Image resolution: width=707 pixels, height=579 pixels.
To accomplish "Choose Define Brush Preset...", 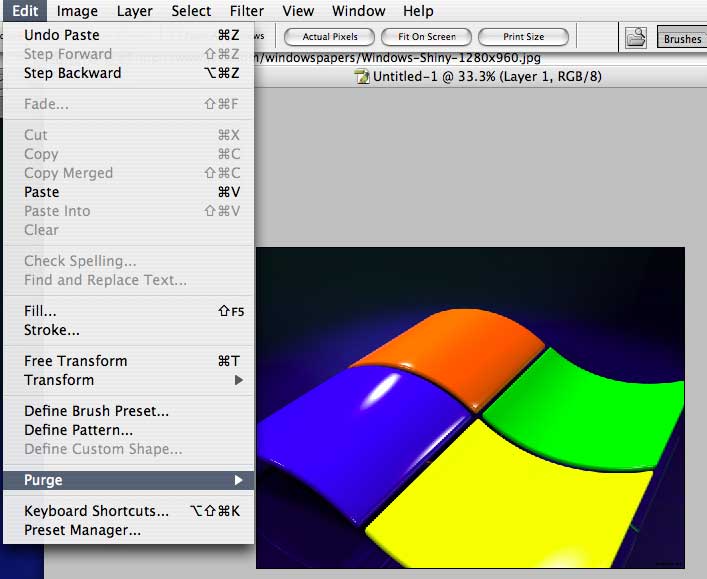I will 129,411.
